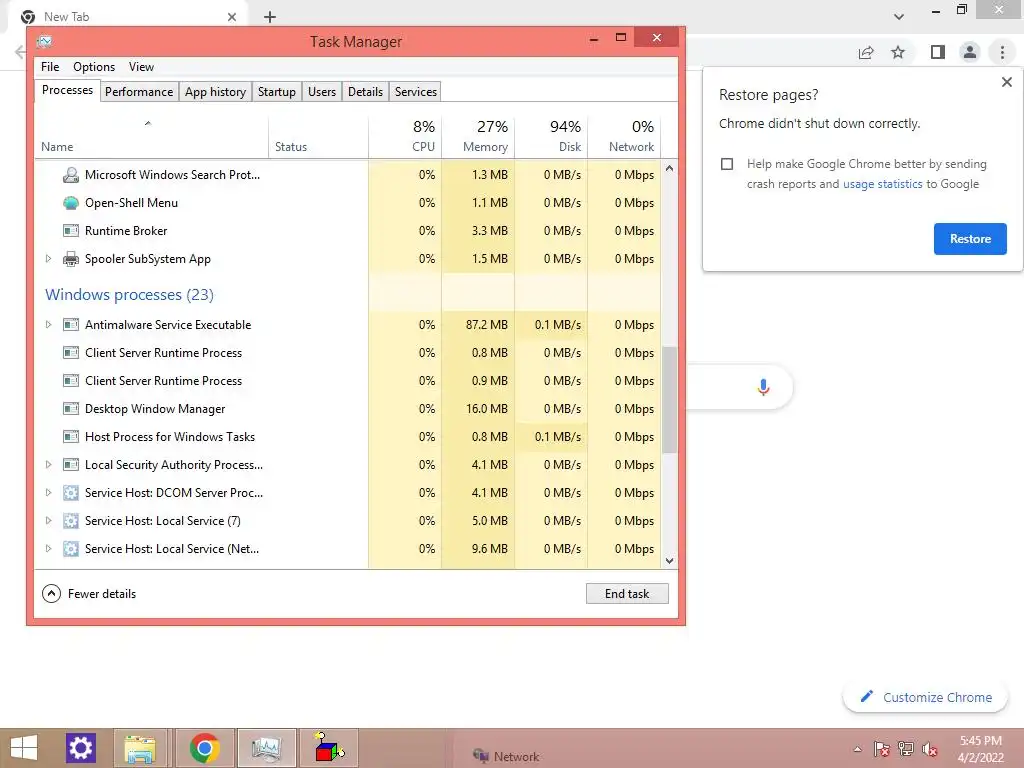Expand the Service Host: DCOM Server row

[48, 493]
